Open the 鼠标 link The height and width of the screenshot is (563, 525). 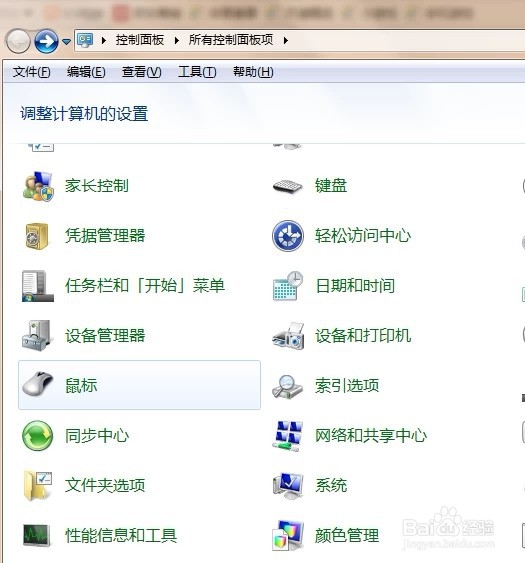pyautogui.click(x=81, y=386)
